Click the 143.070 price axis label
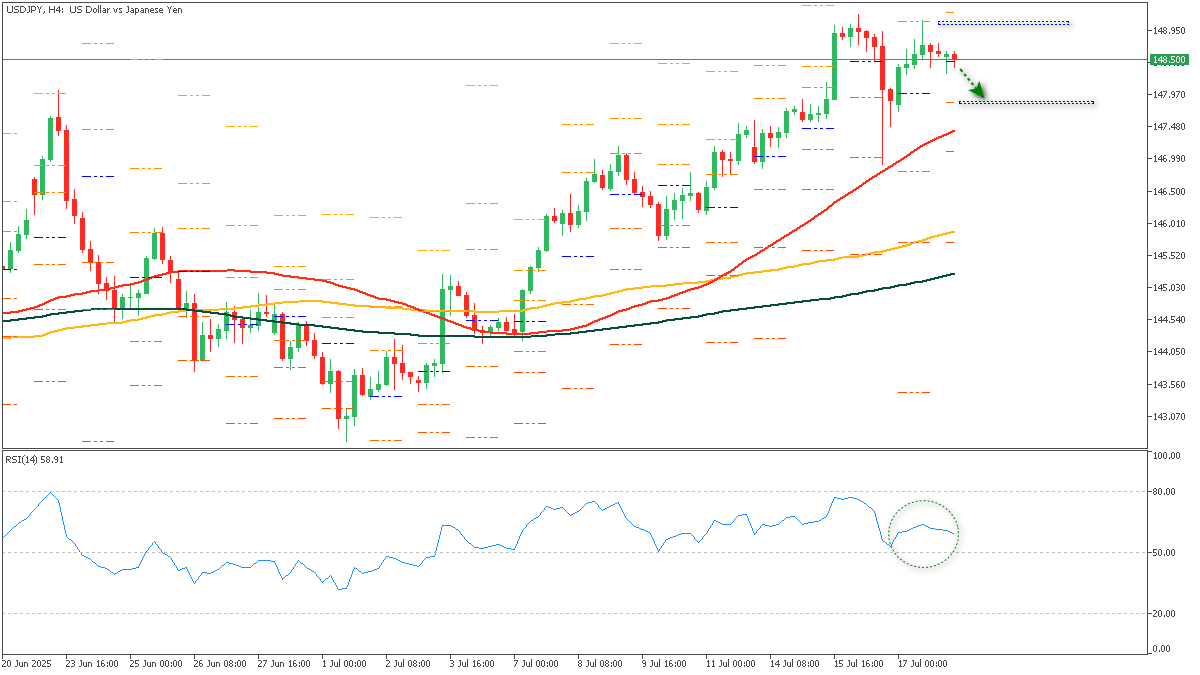The width and height of the screenshot is (1200, 675). [x=1168, y=417]
